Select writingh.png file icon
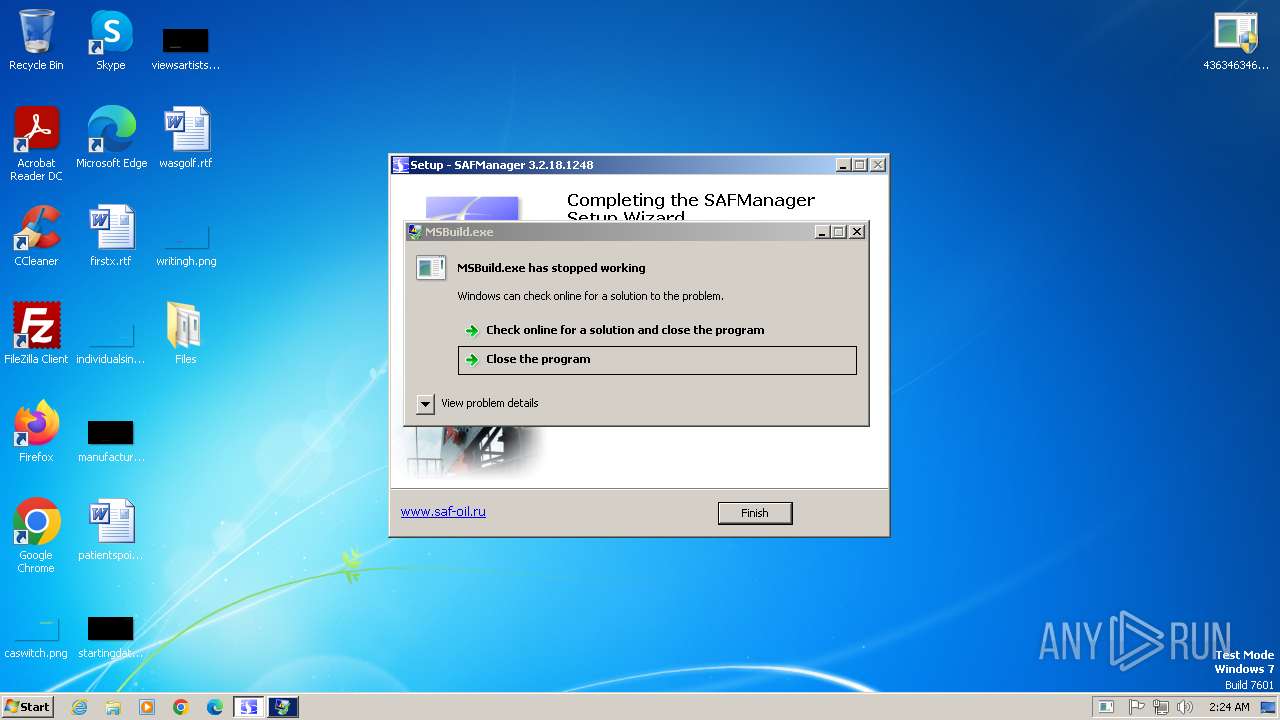The height and width of the screenshot is (720, 1280). 185,245
